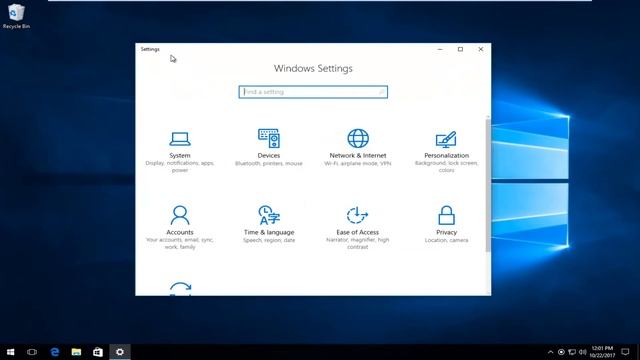Open the Time & language icon

[x=269, y=215]
